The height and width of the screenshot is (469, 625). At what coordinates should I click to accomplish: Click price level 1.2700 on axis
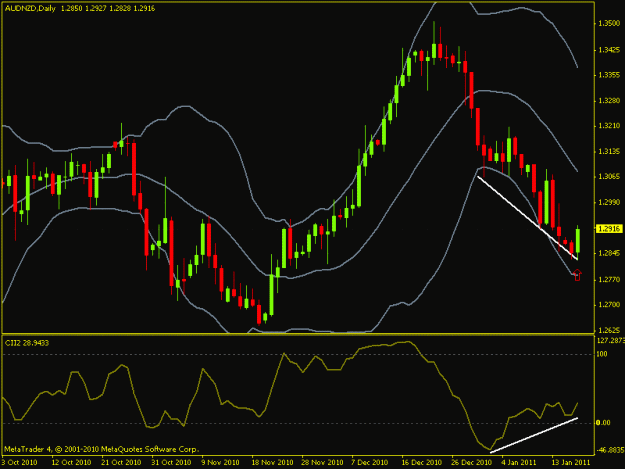tap(609, 305)
